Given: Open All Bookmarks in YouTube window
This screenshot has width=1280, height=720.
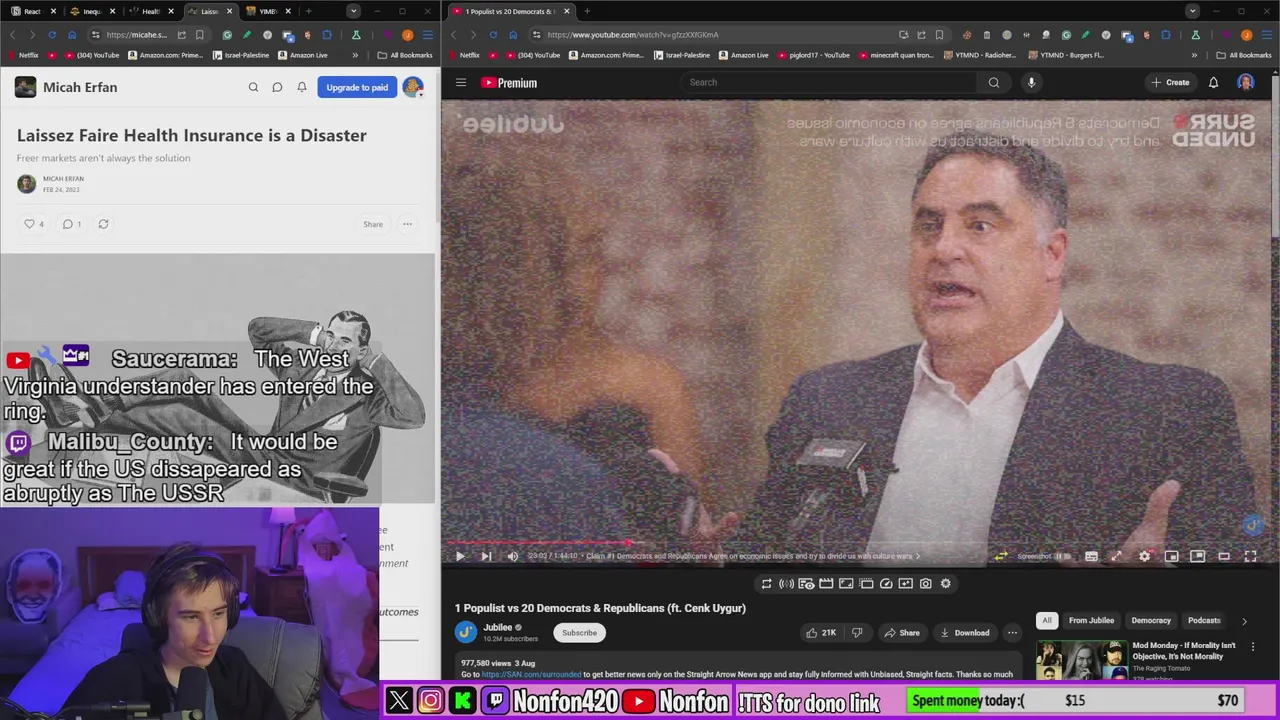Looking at the screenshot, I should click(1244, 55).
